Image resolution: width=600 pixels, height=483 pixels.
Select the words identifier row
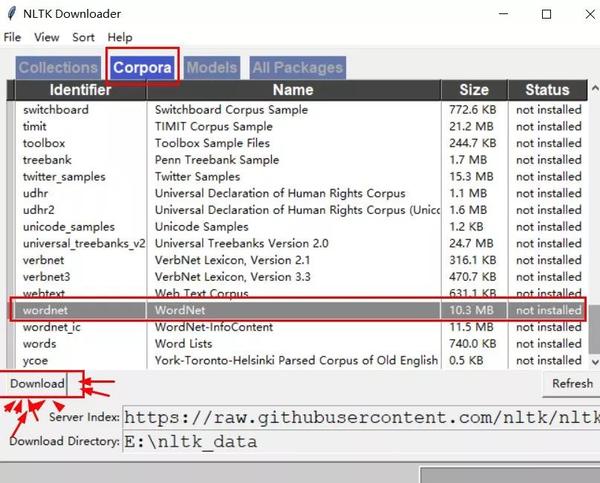(39, 344)
